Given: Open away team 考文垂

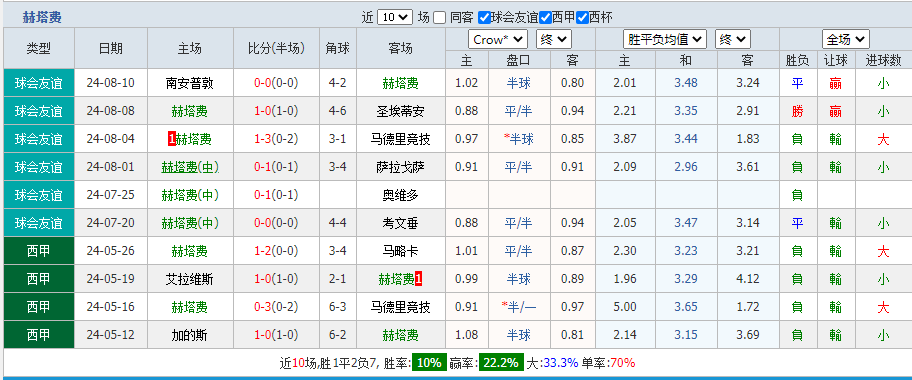Looking at the screenshot, I should click(x=400, y=223).
